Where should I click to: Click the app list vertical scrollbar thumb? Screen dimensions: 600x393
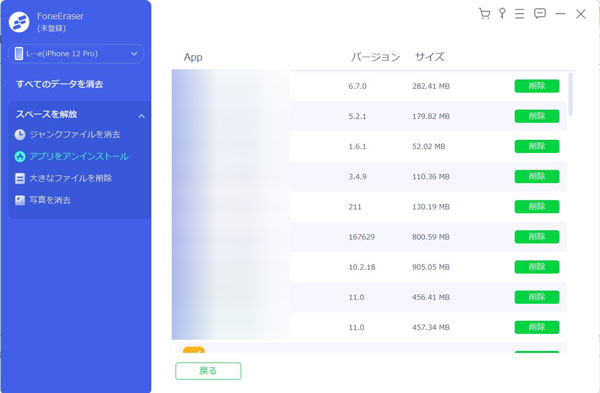coord(571,94)
